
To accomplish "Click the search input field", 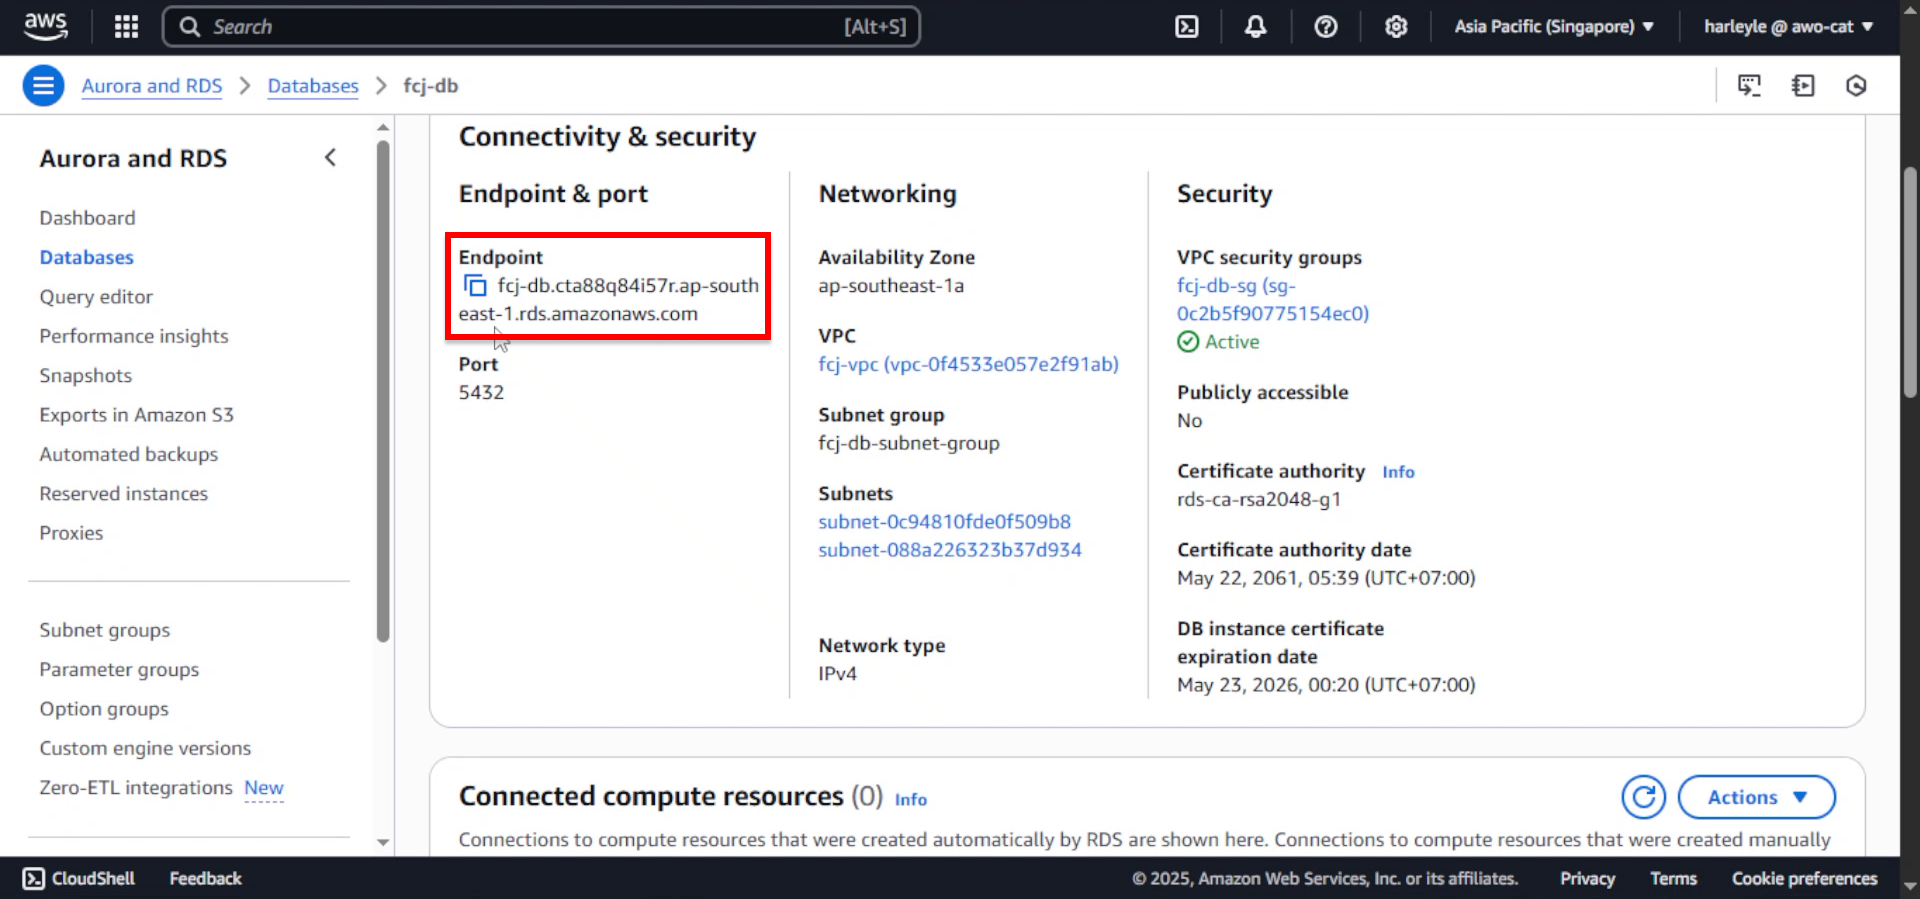I will [541, 27].
